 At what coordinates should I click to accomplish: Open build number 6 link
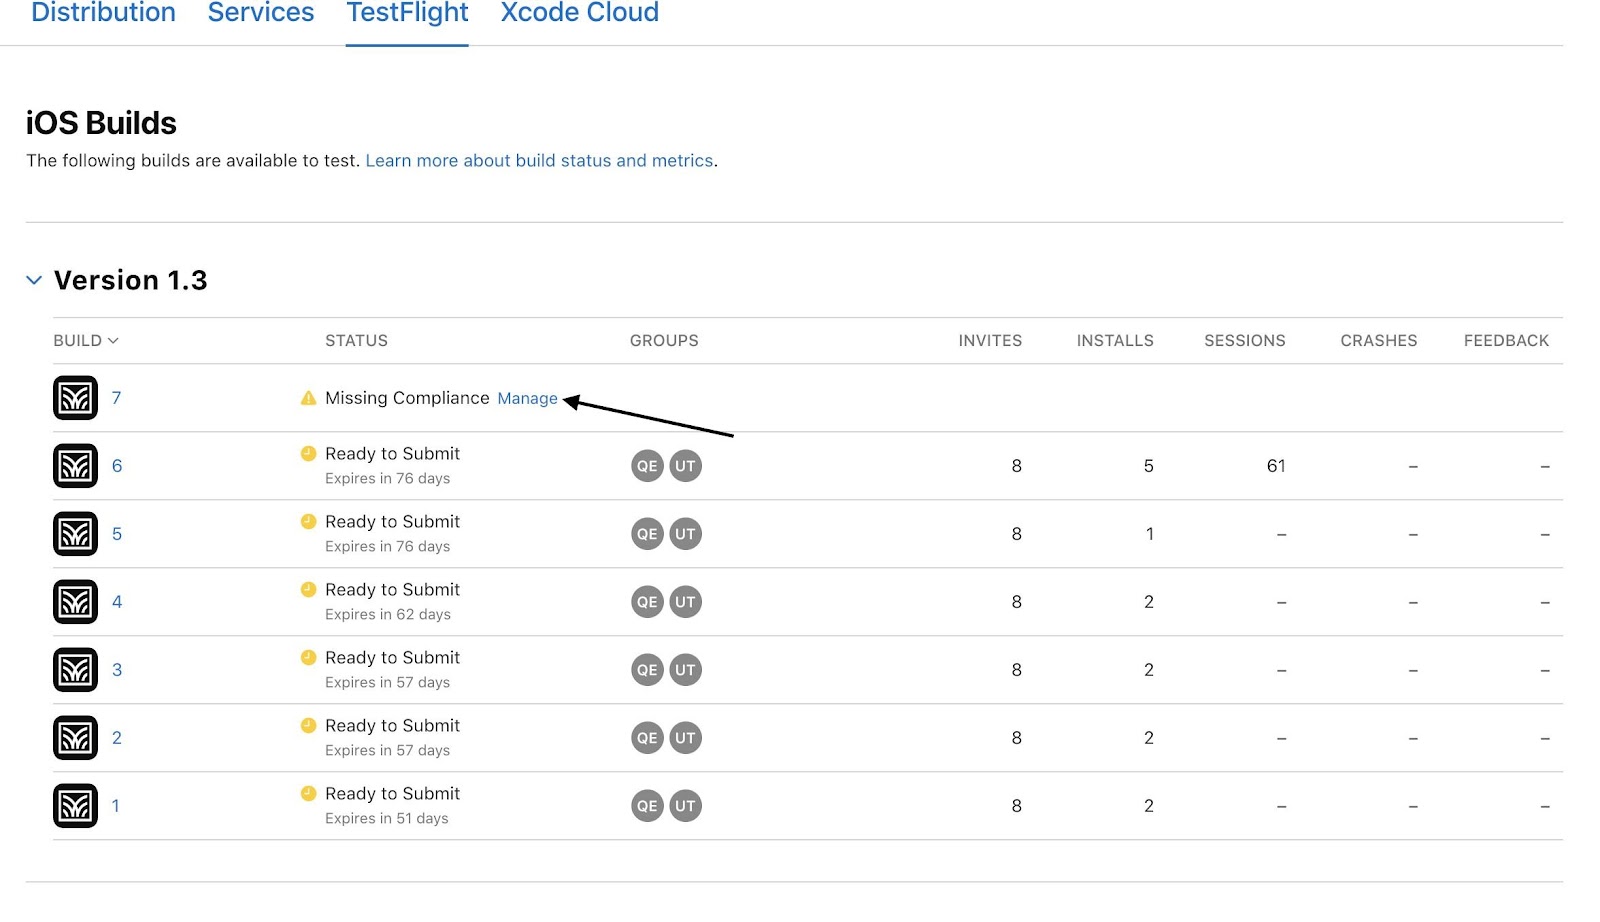[x=117, y=466]
